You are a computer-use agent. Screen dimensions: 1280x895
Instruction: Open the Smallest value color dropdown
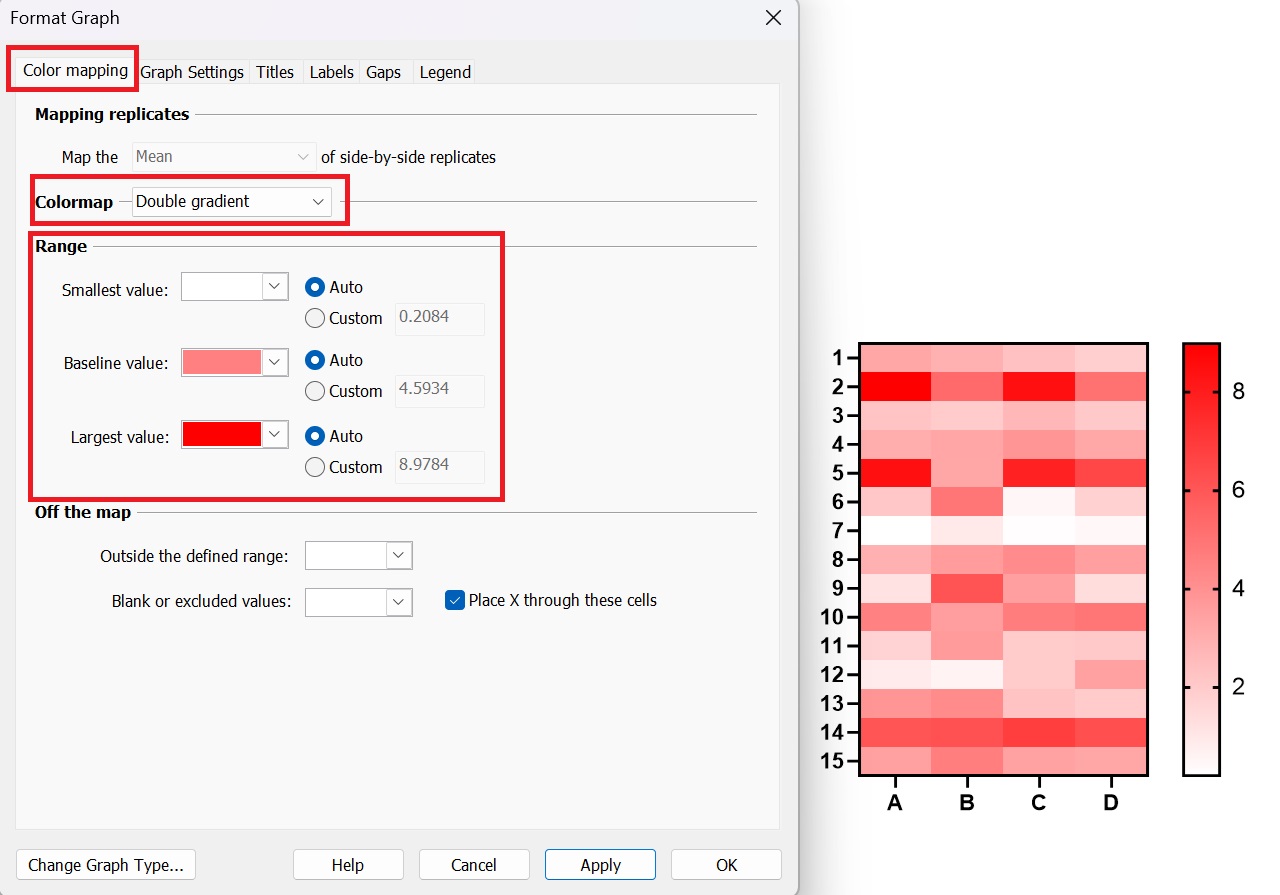tap(275, 287)
